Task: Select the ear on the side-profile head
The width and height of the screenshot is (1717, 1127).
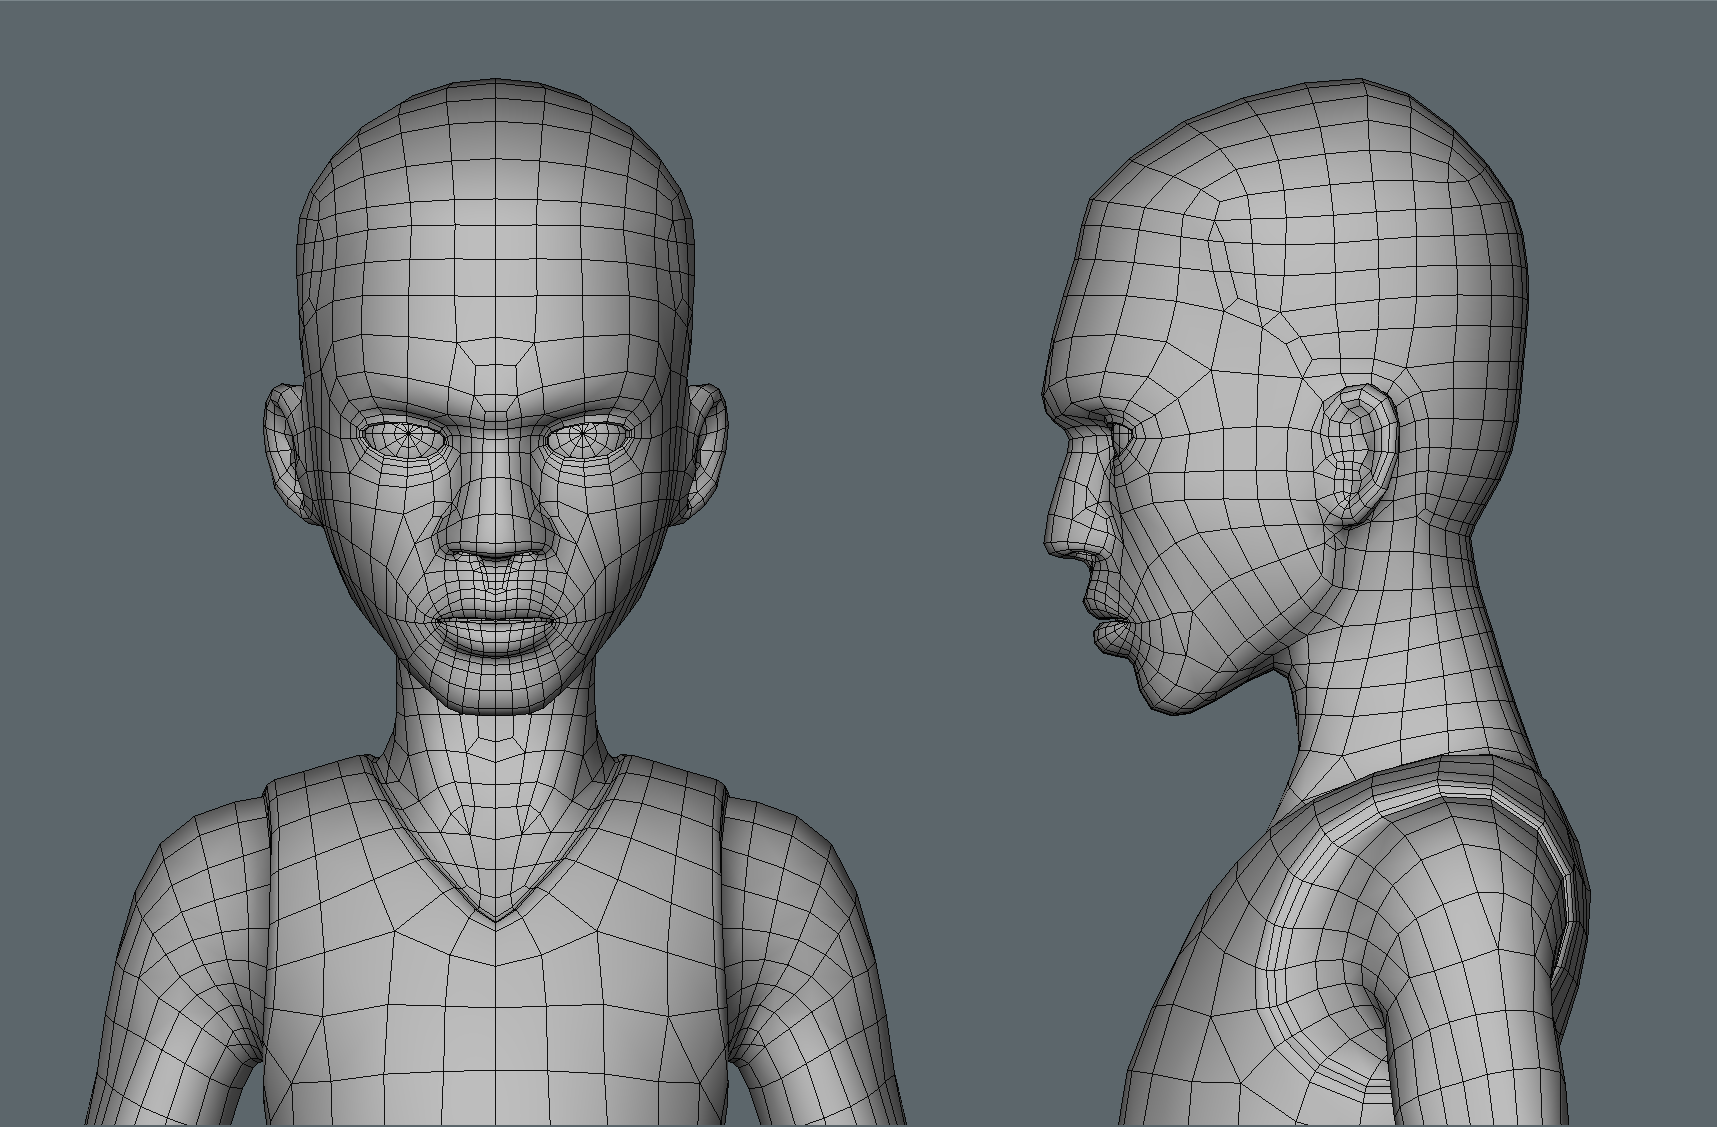Action: coord(1358,456)
